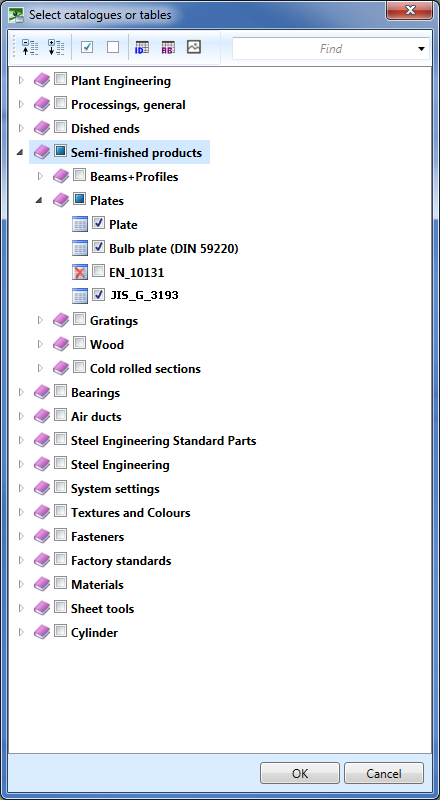Click the red-crossed table icon beside EN_10131

pyautogui.click(x=80, y=272)
